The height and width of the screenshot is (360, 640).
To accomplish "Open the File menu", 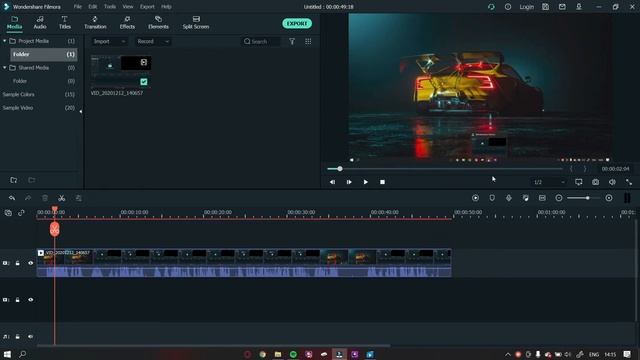I will pyautogui.click(x=78, y=7).
